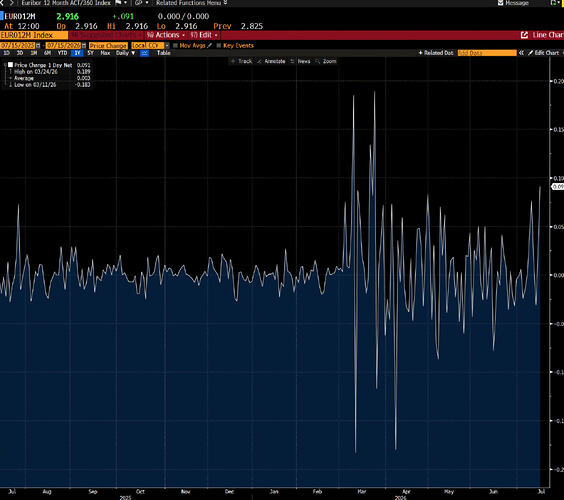
Task: Open the Actions dropdown menu
Action: click(165, 35)
